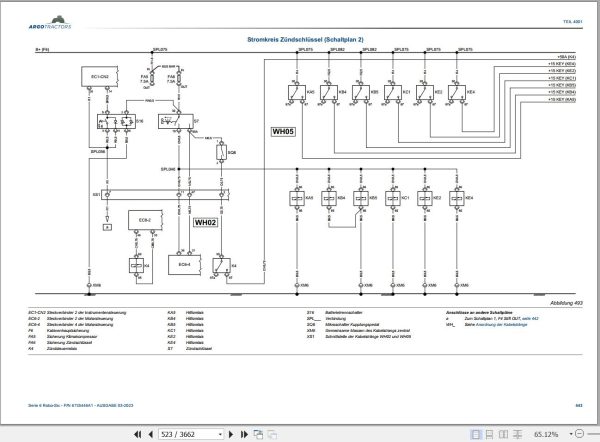Jump to the last page
This screenshot has height=442, width=600.
tap(244, 434)
